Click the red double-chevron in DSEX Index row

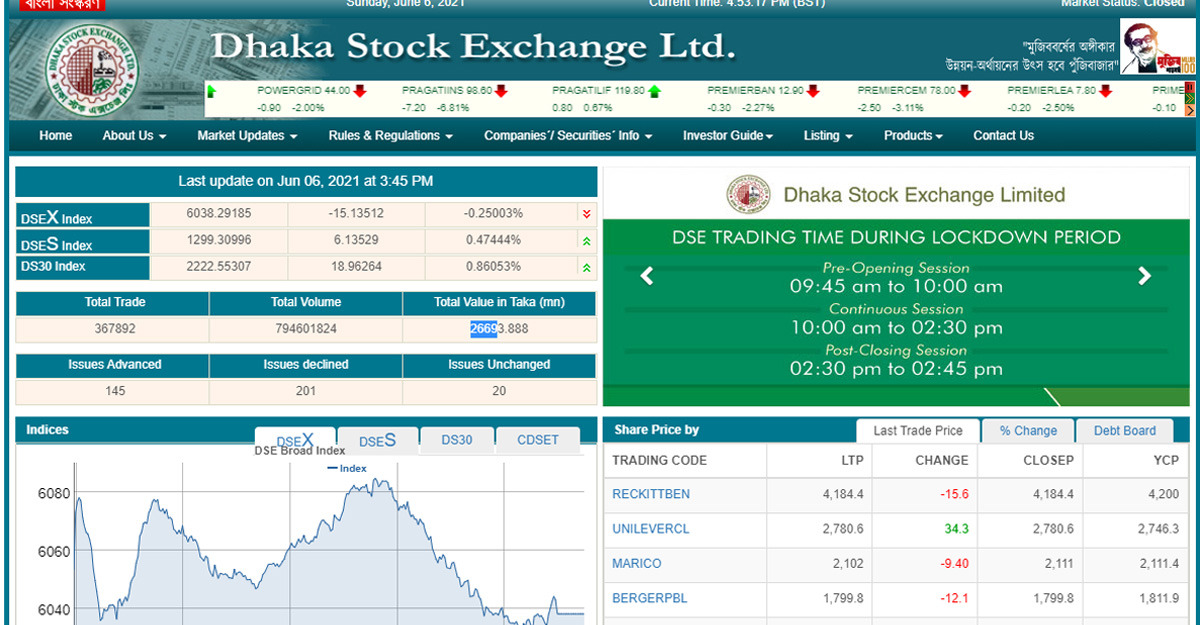point(586,214)
